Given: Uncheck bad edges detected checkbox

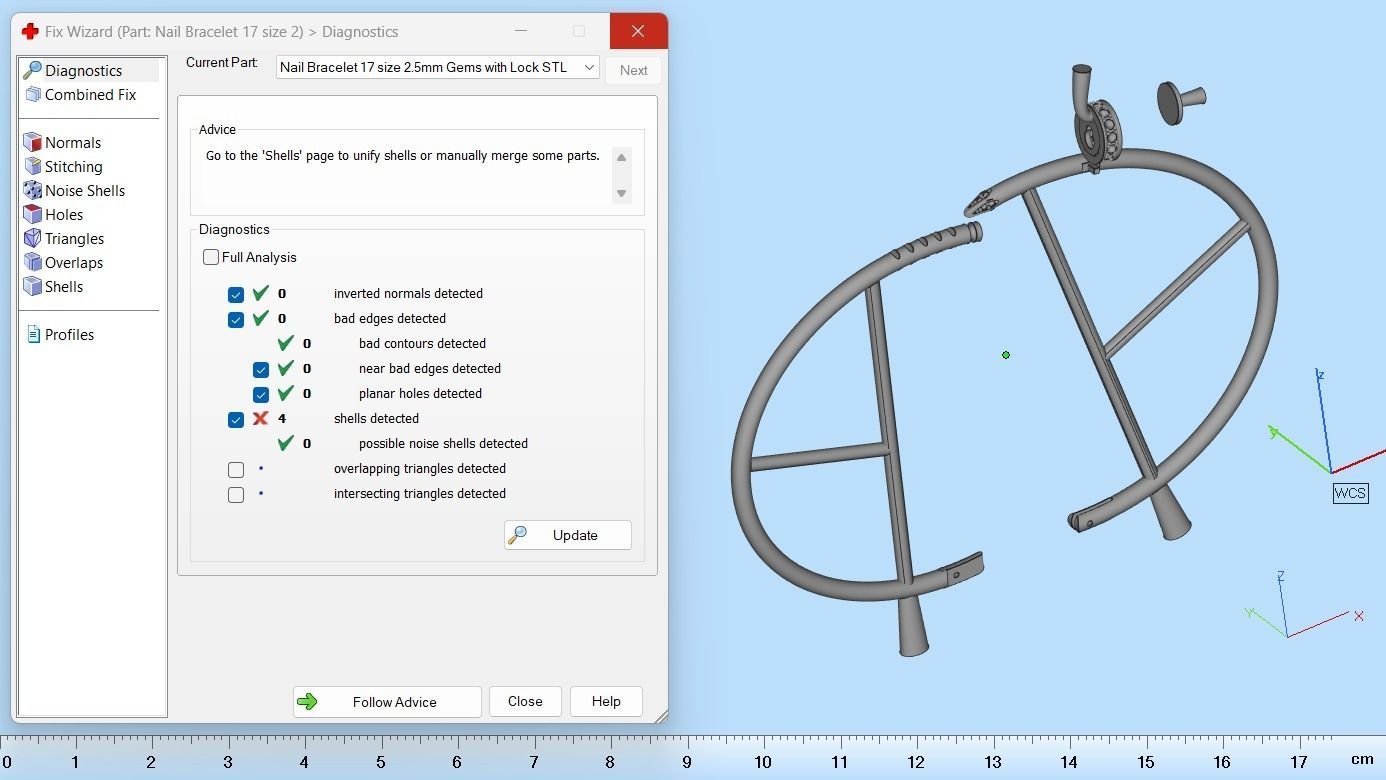Looking at the screenshot, I should click(x=236, y=319).
